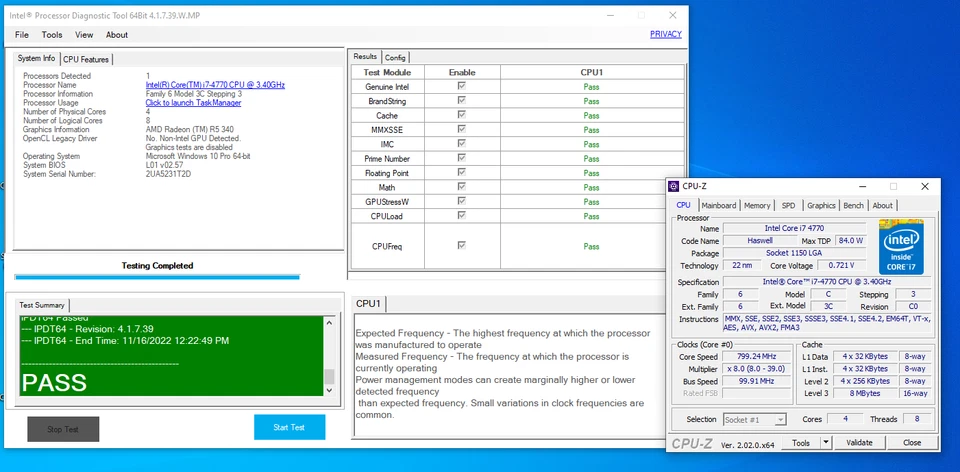Open the Graphics tab in CPU-Z
Screen dimensions: 960x472
(821, 206)
